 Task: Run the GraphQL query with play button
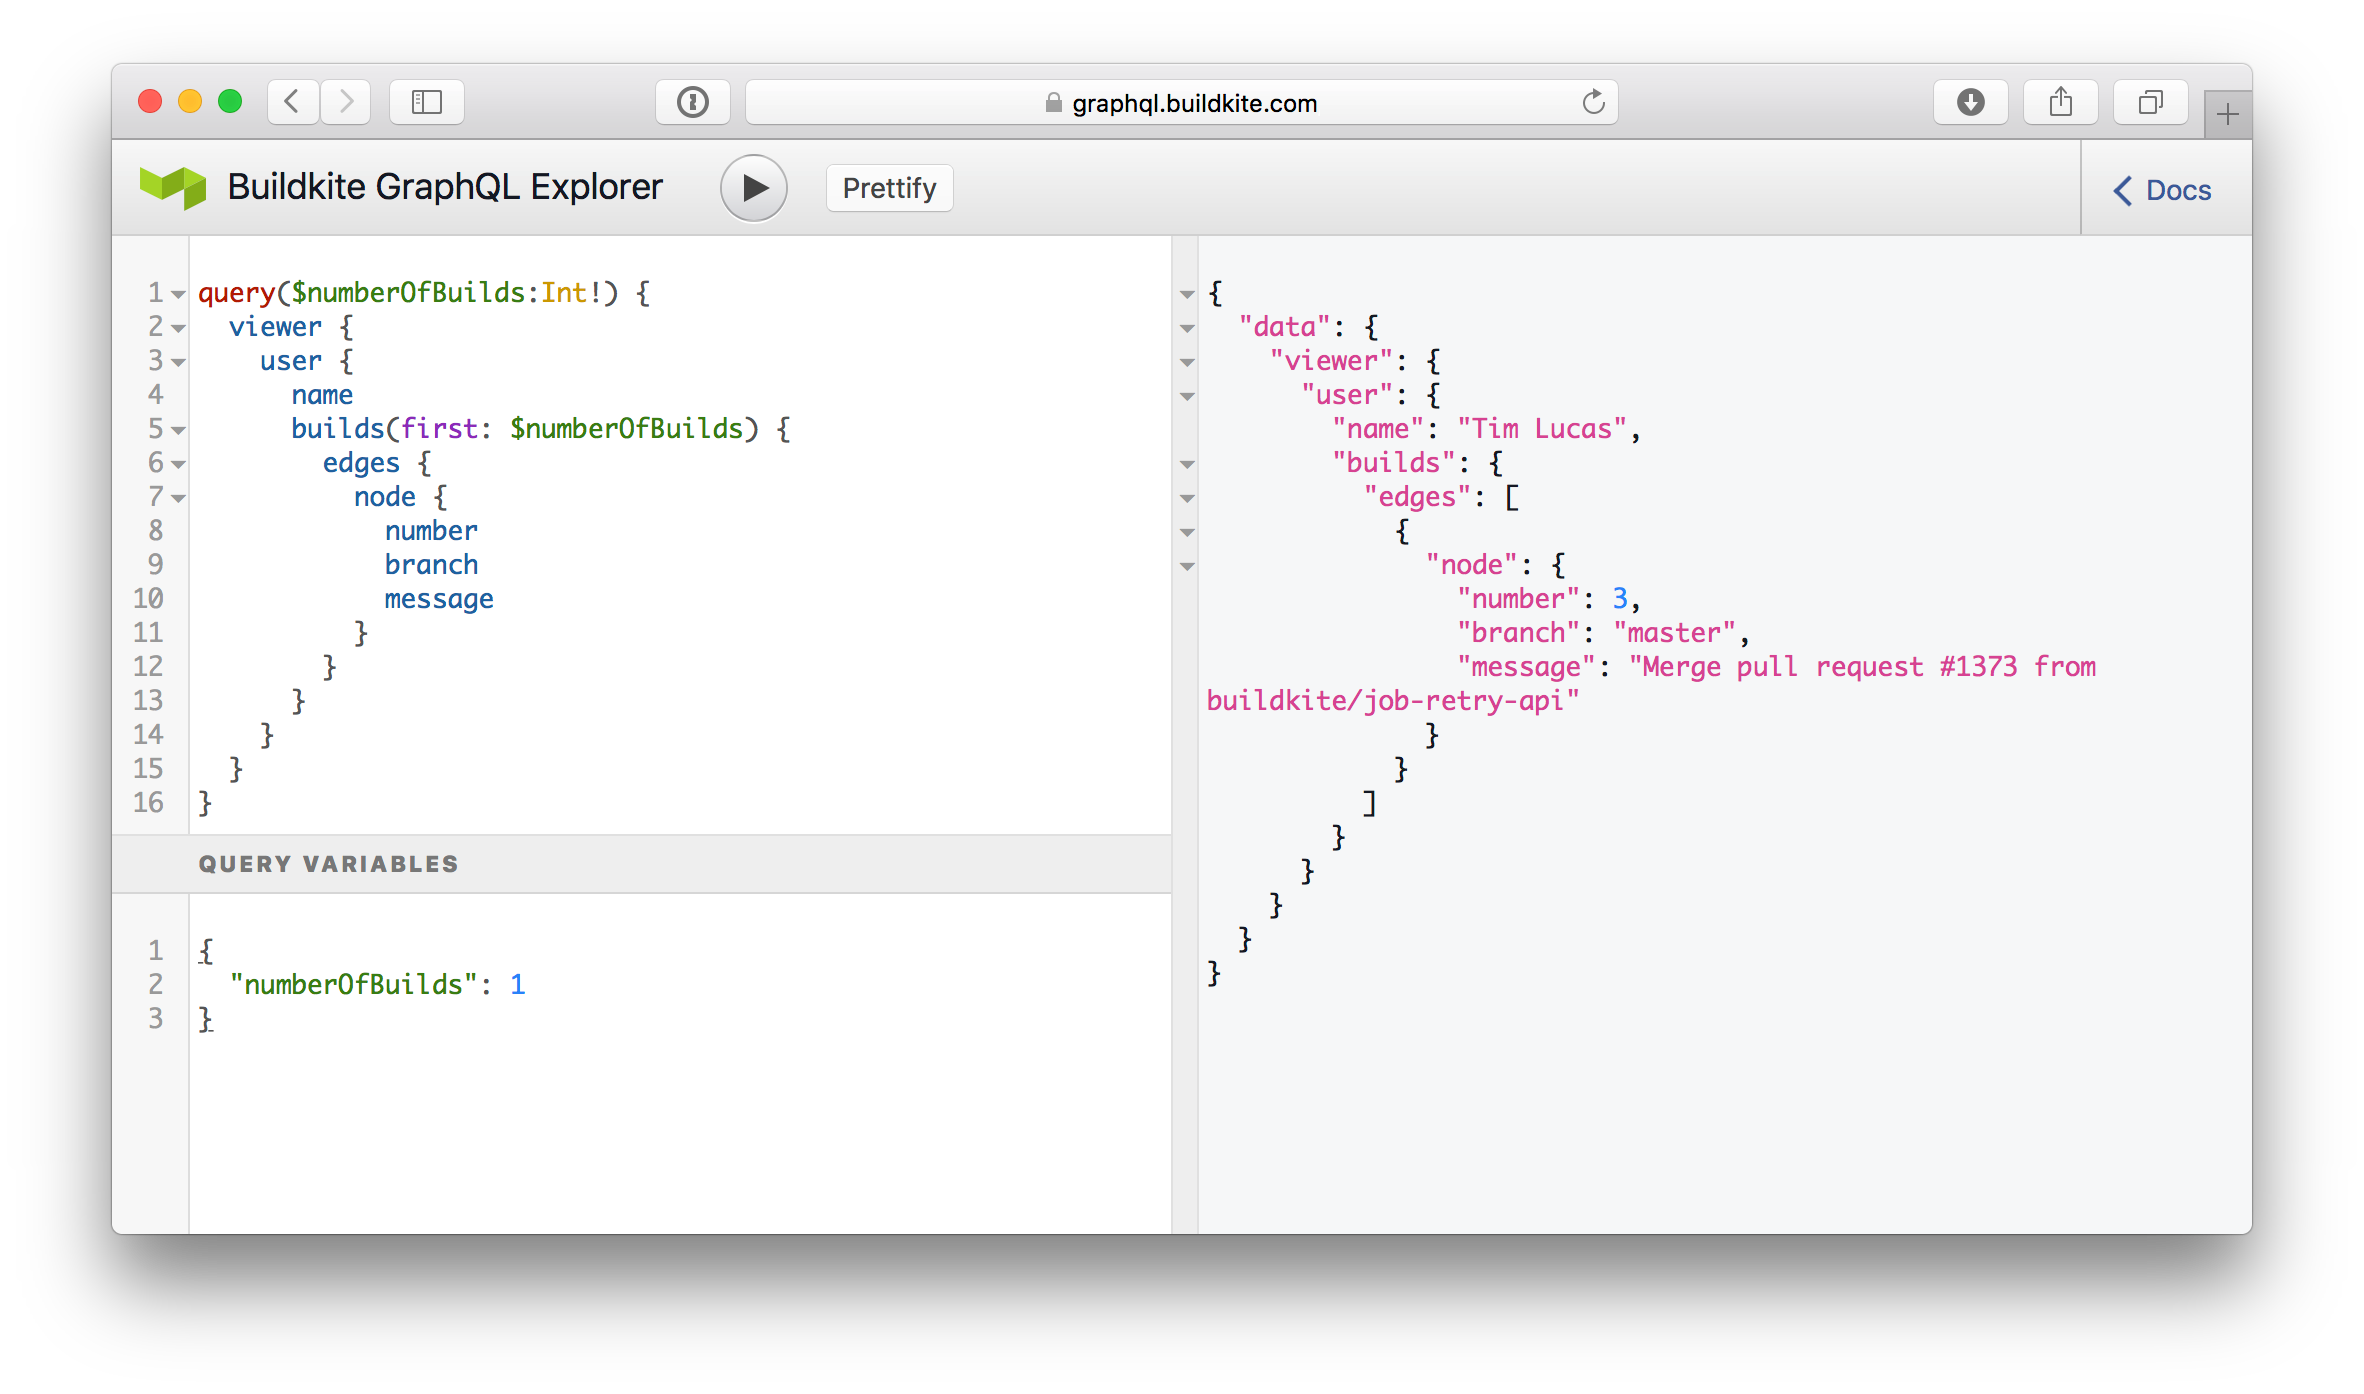[754, 188]
